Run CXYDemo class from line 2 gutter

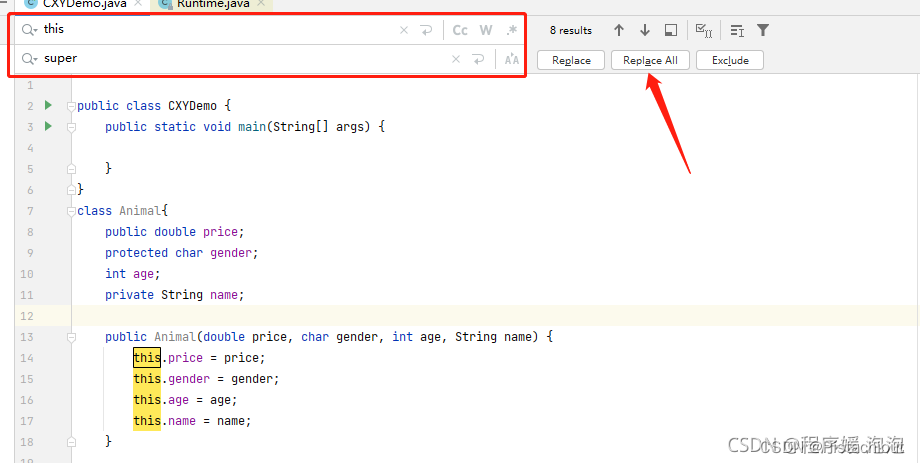coord(48,106)
